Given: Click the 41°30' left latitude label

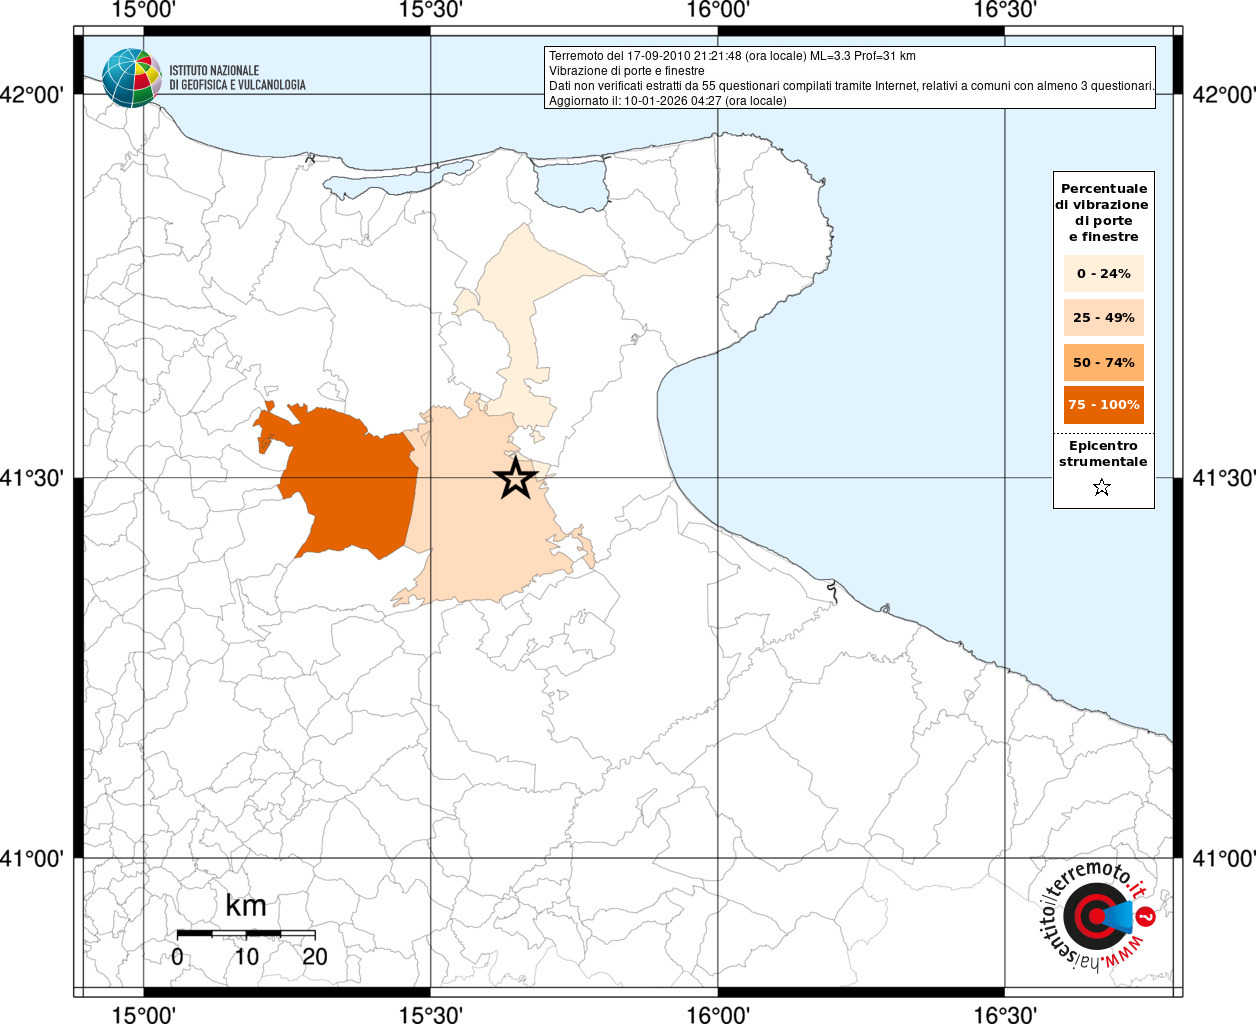Looking at the screenshot, I should (33, 479).
